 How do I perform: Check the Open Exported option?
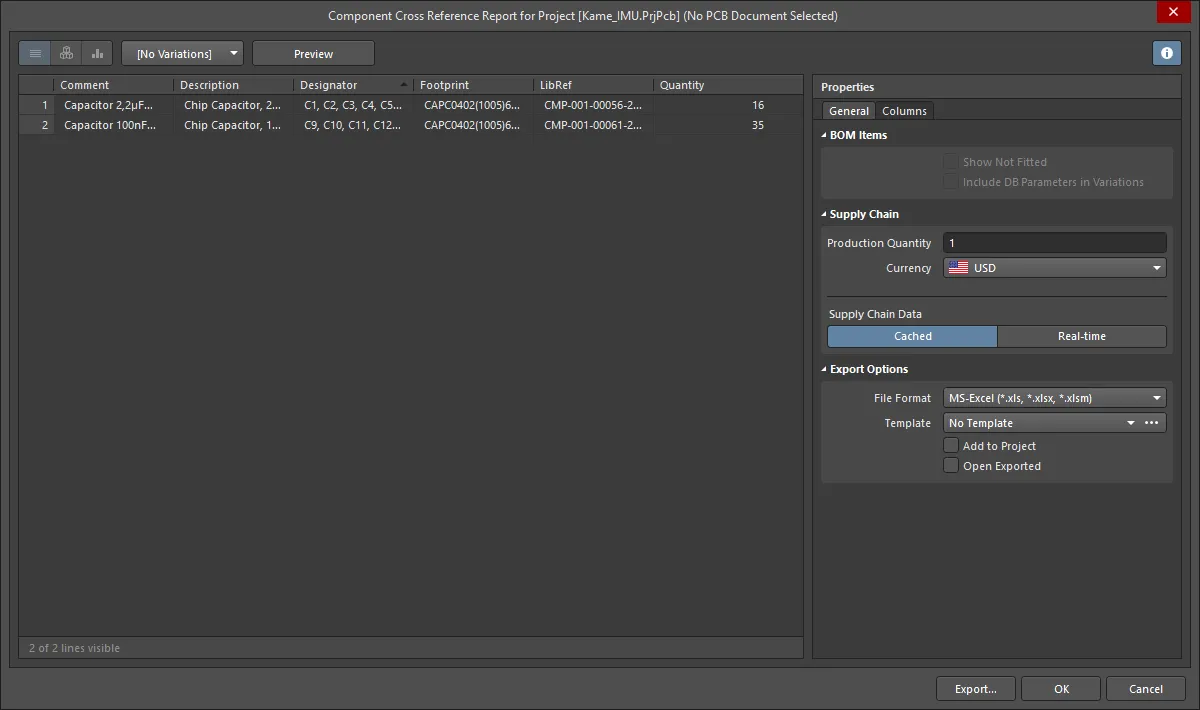point(951,466)
